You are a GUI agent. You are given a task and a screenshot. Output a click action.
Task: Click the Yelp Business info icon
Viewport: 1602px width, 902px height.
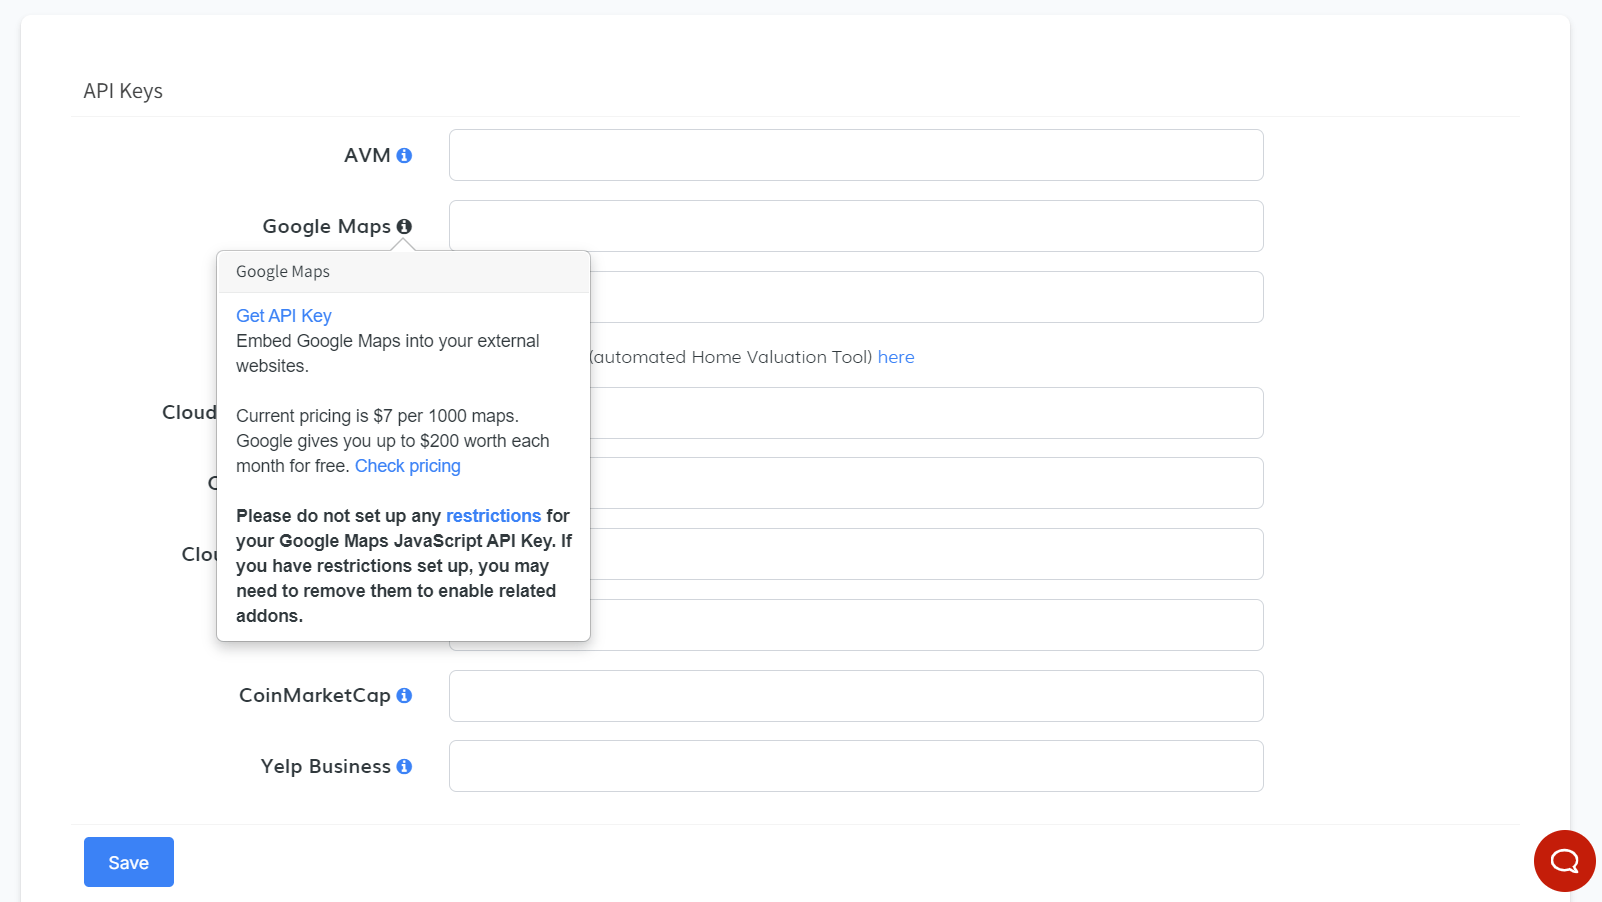[x=404, y=766]
